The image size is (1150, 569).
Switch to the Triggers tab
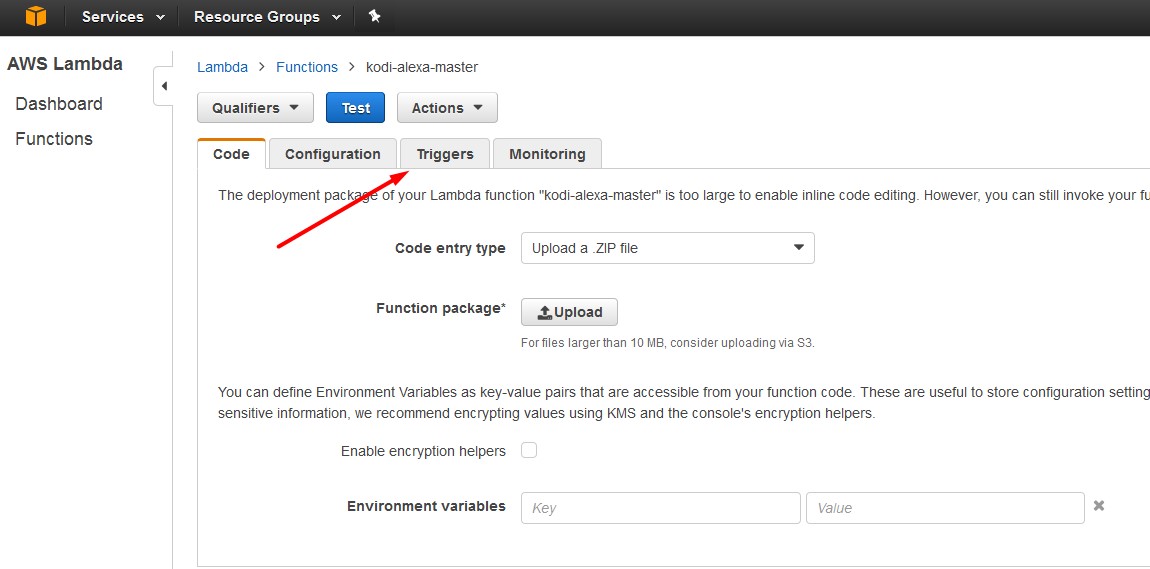coord(444,154)
